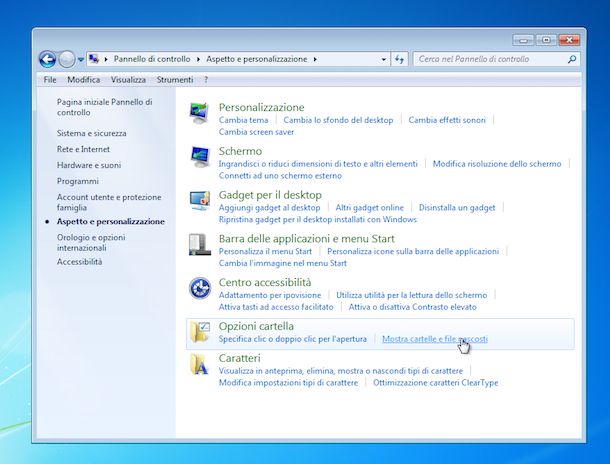The width and height of the screenshot is (610, 464).
Task: Open the Modifica menu
Action: point(84,80)
